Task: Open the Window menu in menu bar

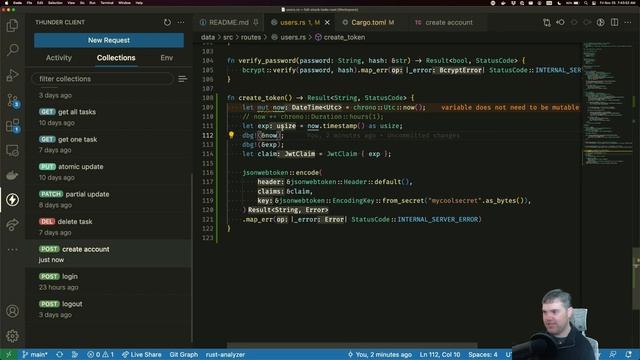Action: pyautogui.click(x=124, y=3)
